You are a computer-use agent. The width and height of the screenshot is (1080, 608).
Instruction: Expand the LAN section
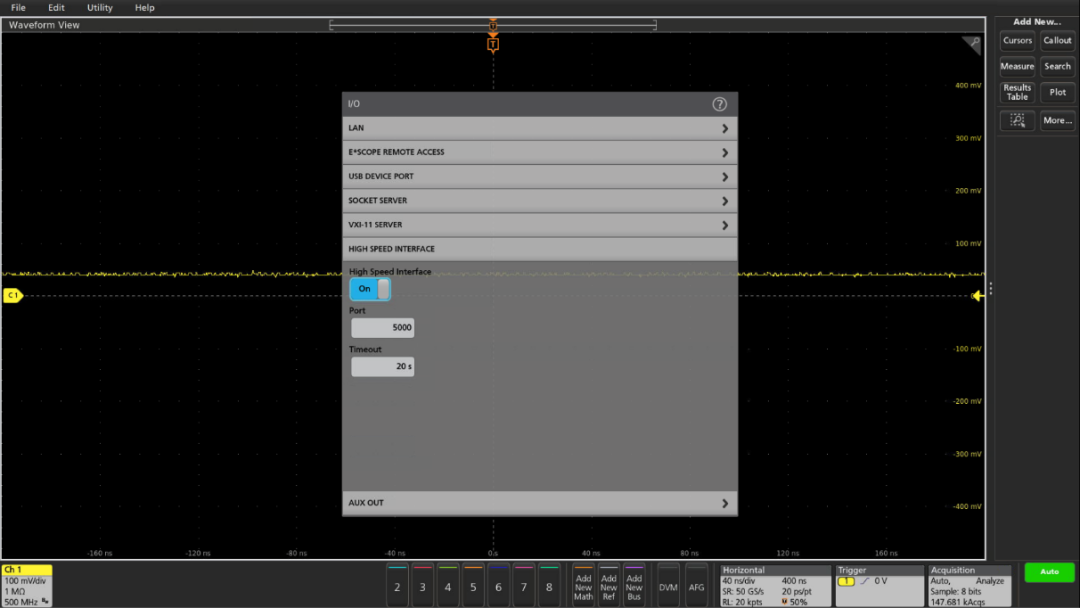point(539,128)
